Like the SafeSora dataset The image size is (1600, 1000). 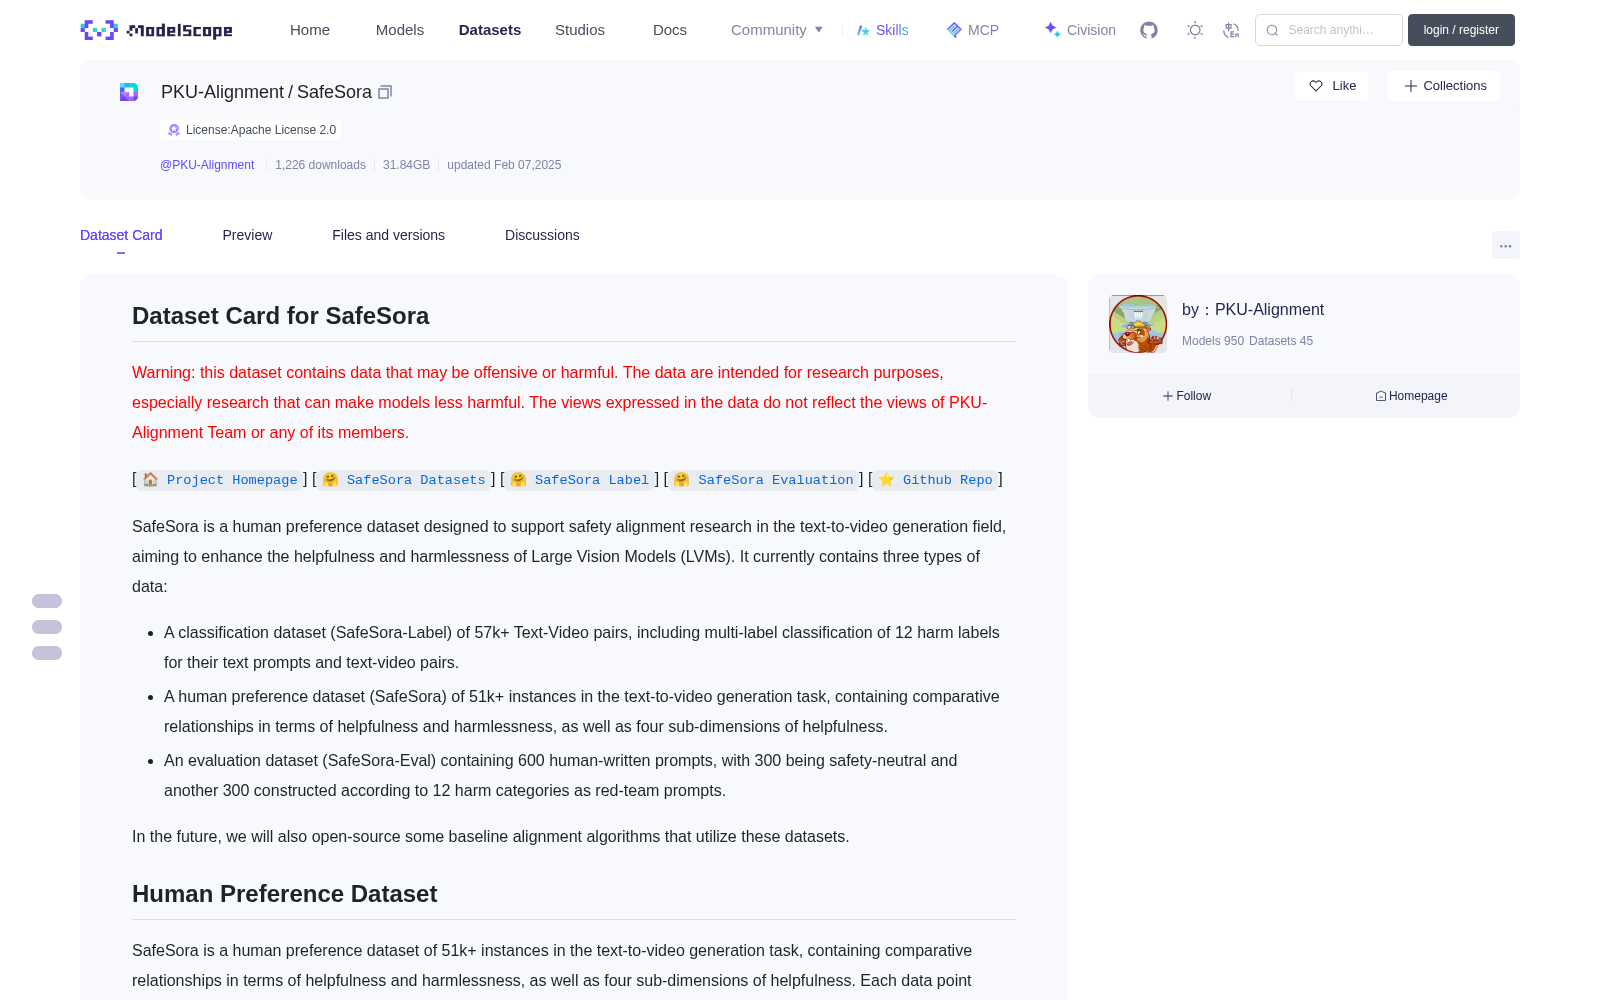[1331, 86]
